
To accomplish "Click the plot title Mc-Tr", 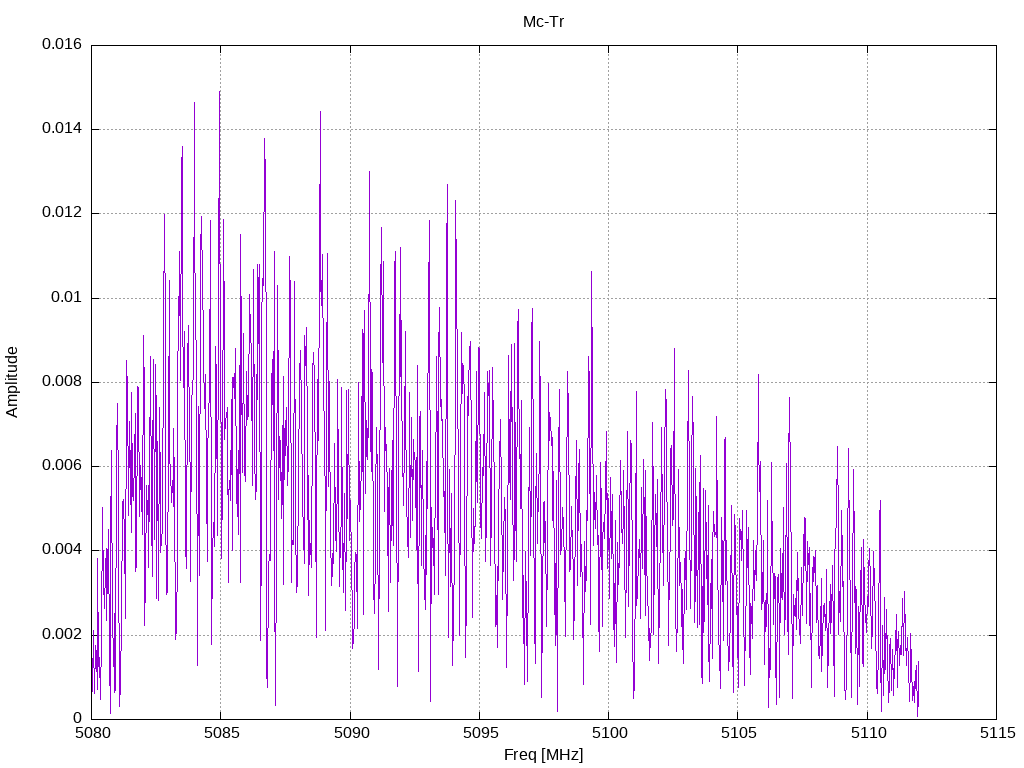I will pos(543,22).
